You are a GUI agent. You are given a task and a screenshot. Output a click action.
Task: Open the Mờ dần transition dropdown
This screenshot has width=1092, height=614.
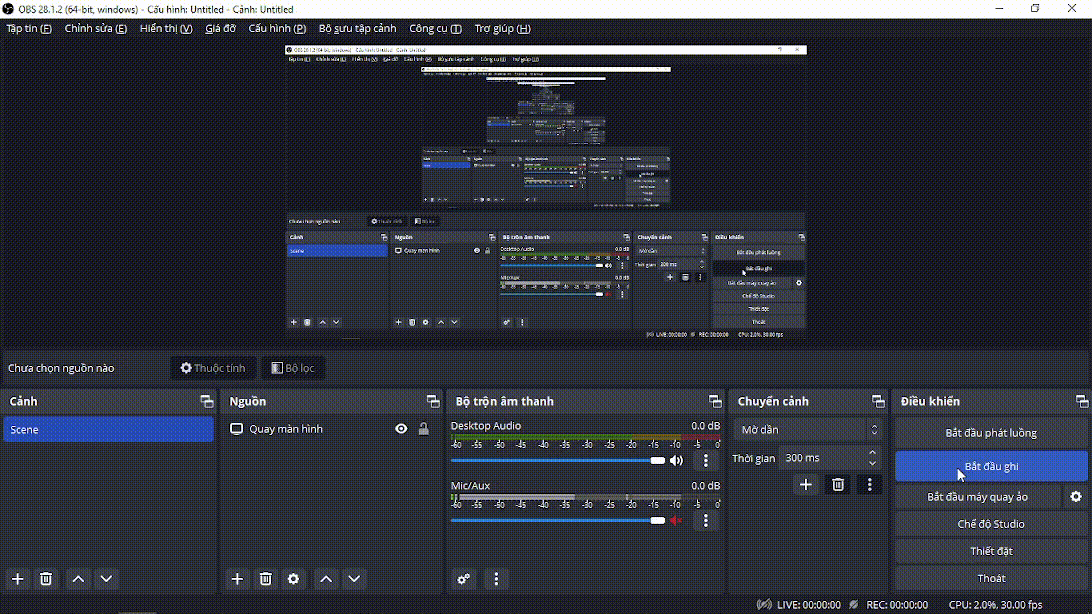(808, 430)
